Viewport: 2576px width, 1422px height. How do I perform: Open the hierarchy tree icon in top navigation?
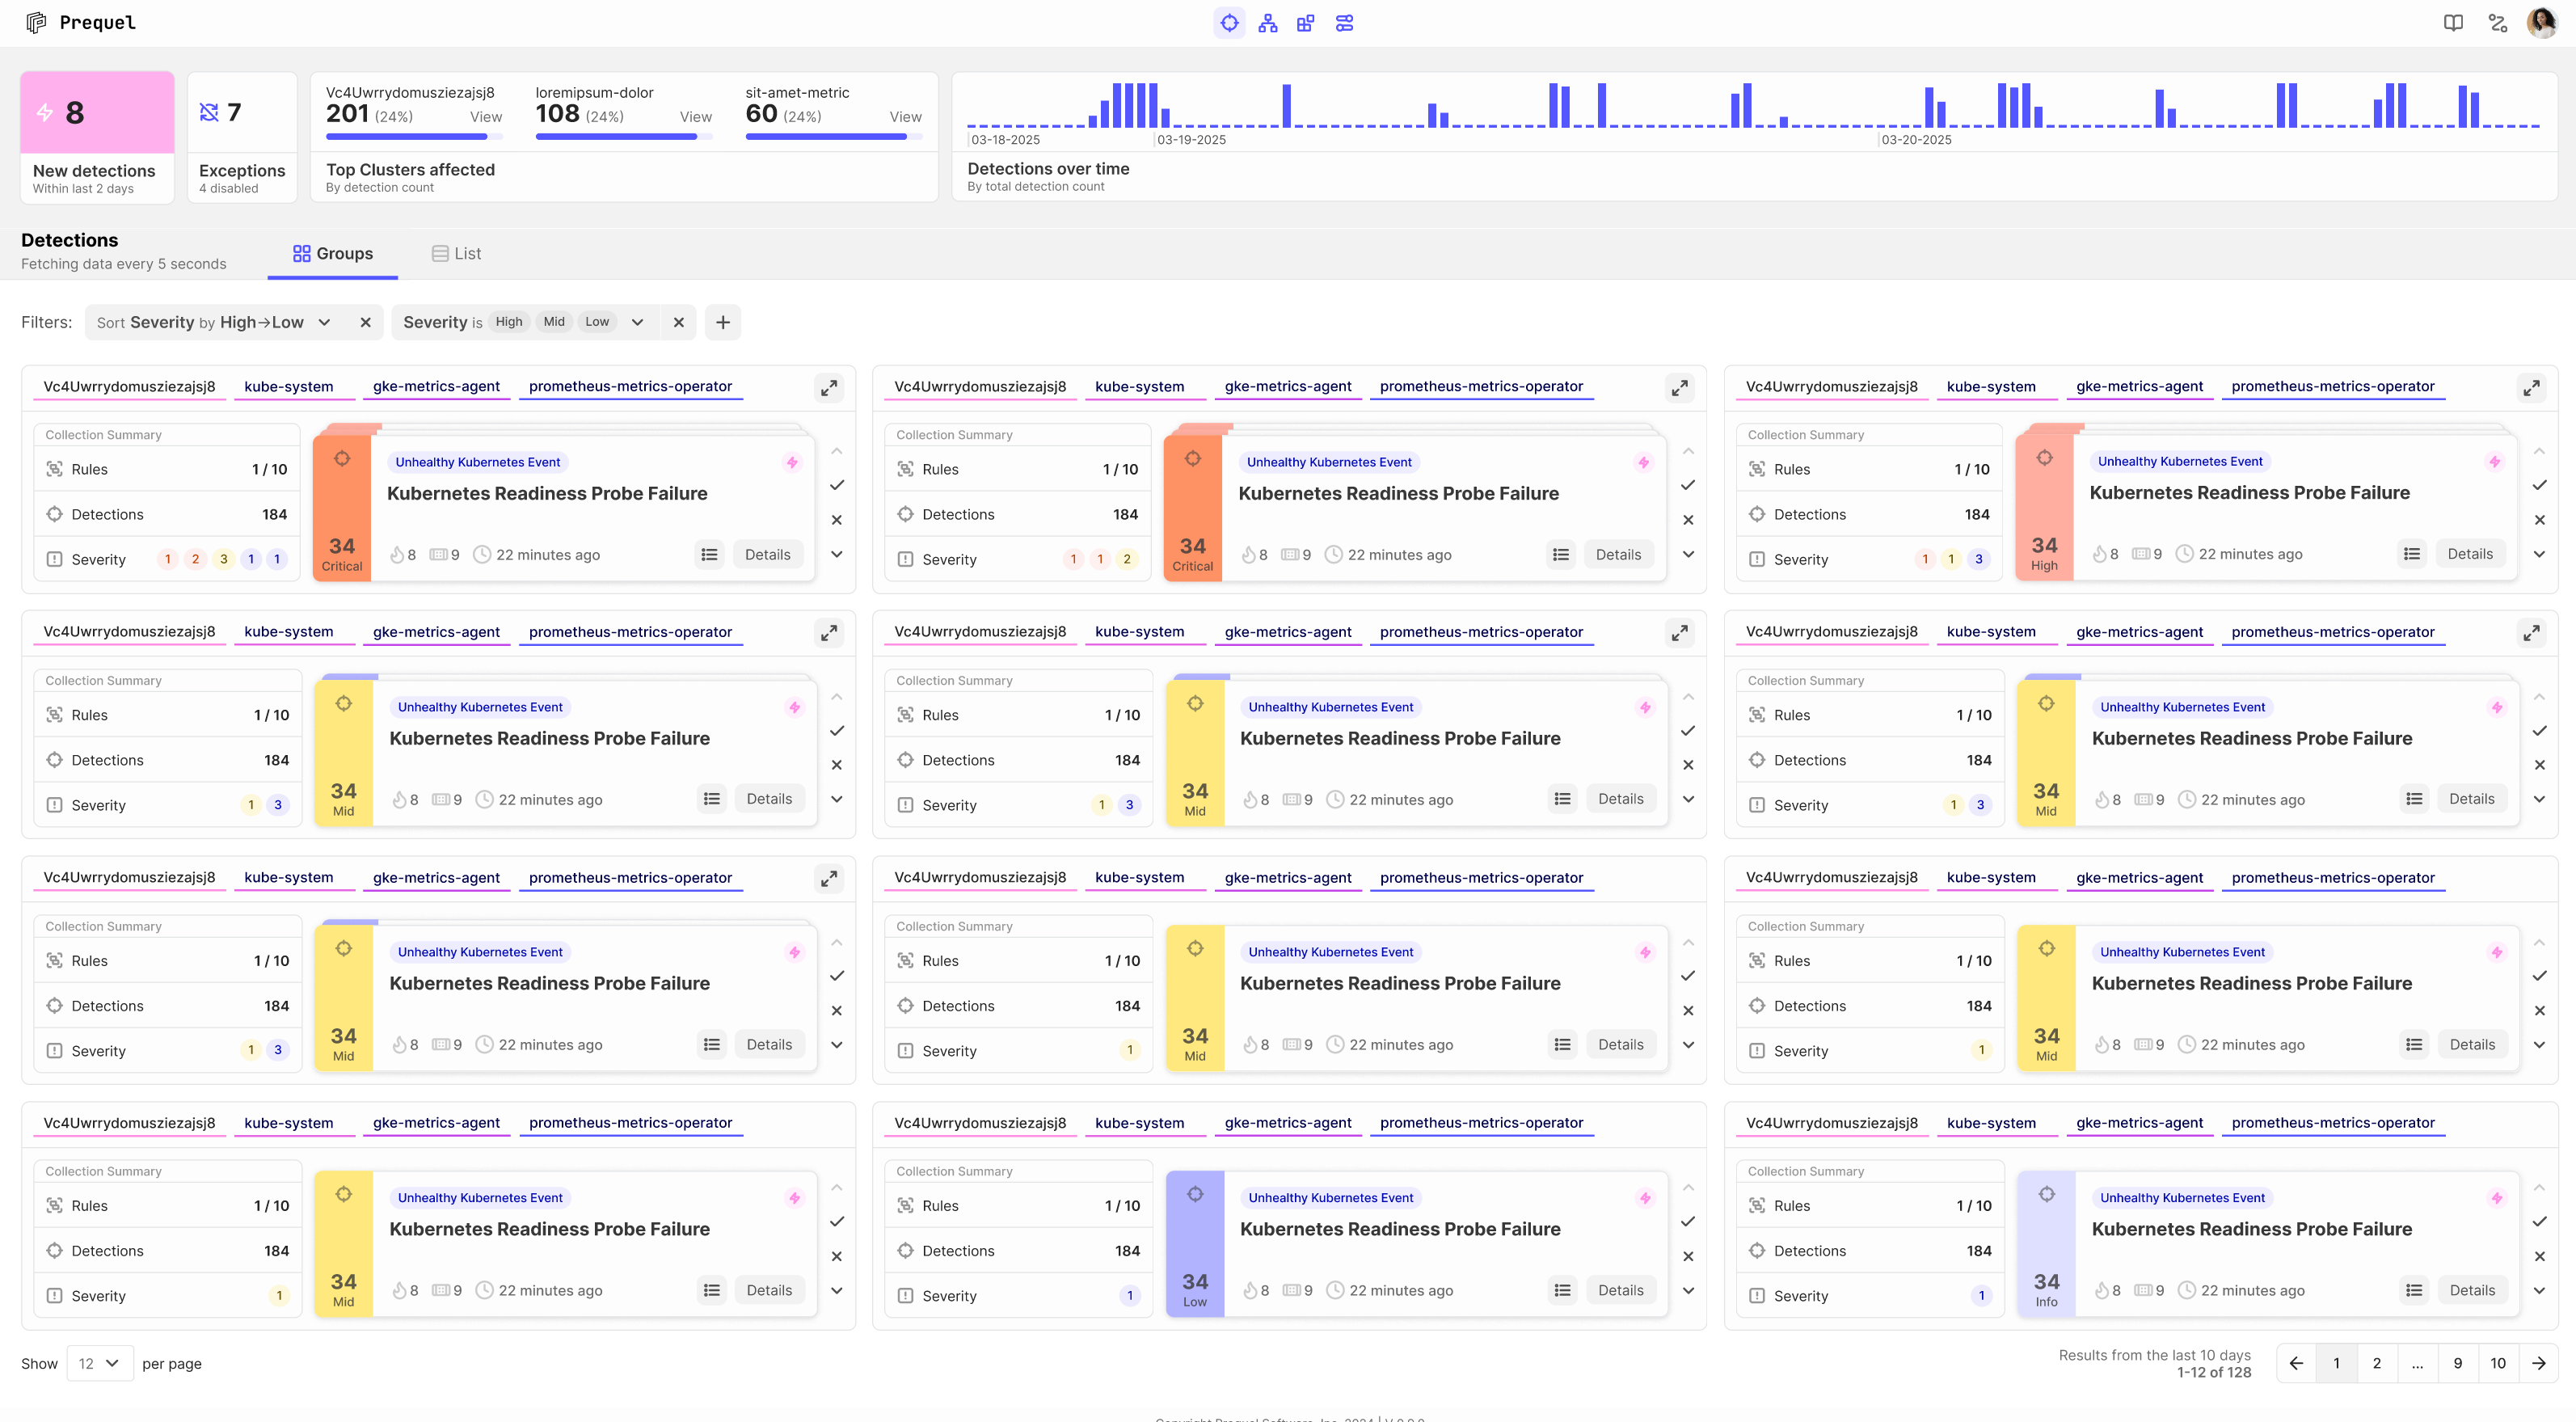1267,22
